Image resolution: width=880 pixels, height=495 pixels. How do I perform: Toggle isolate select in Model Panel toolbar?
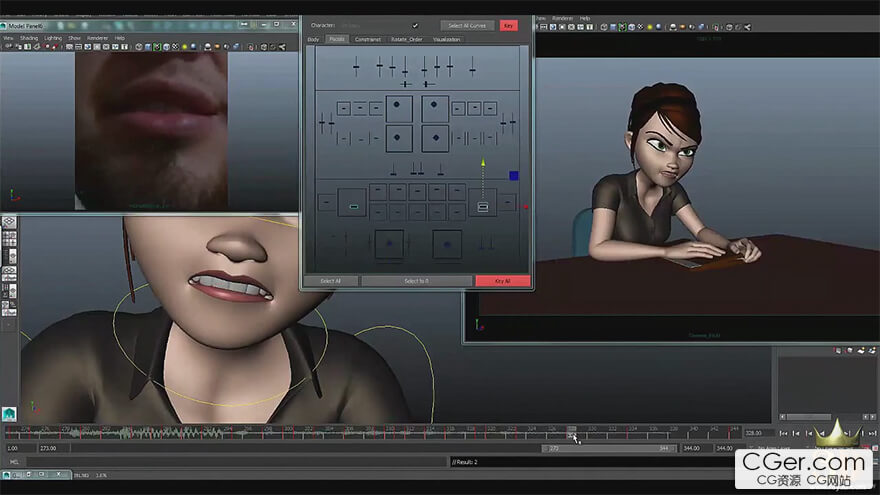(251, 47)
